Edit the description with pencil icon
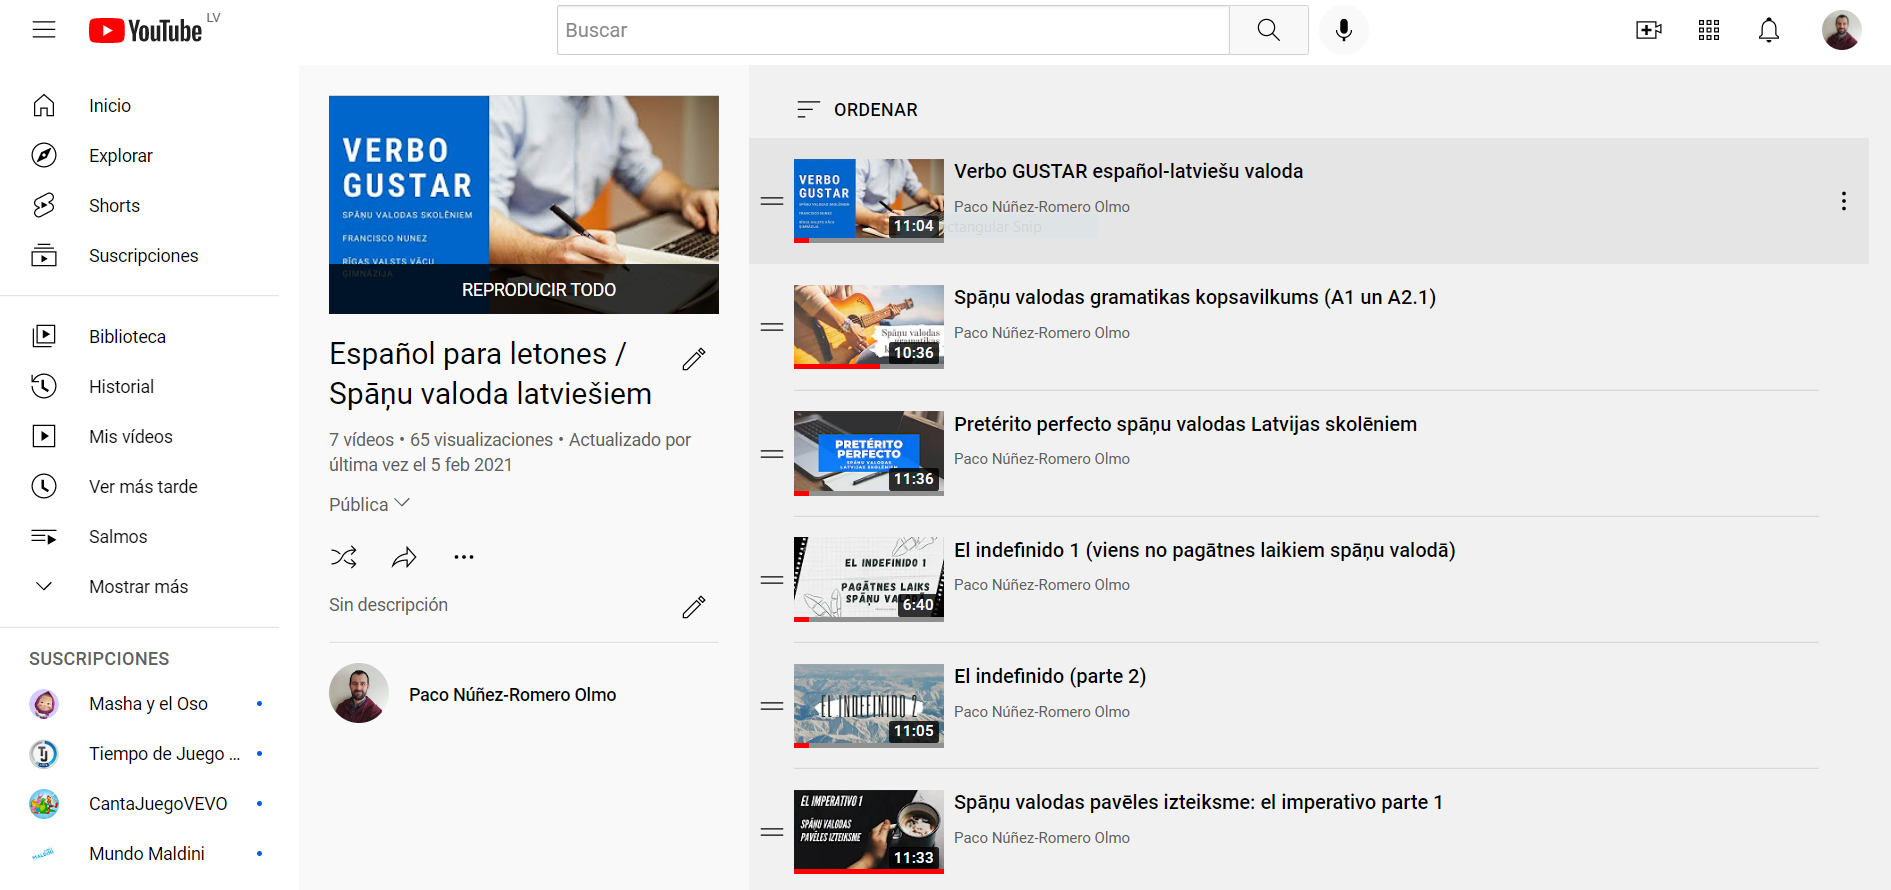The image size is (1891, 890). (x=694, y=607)
